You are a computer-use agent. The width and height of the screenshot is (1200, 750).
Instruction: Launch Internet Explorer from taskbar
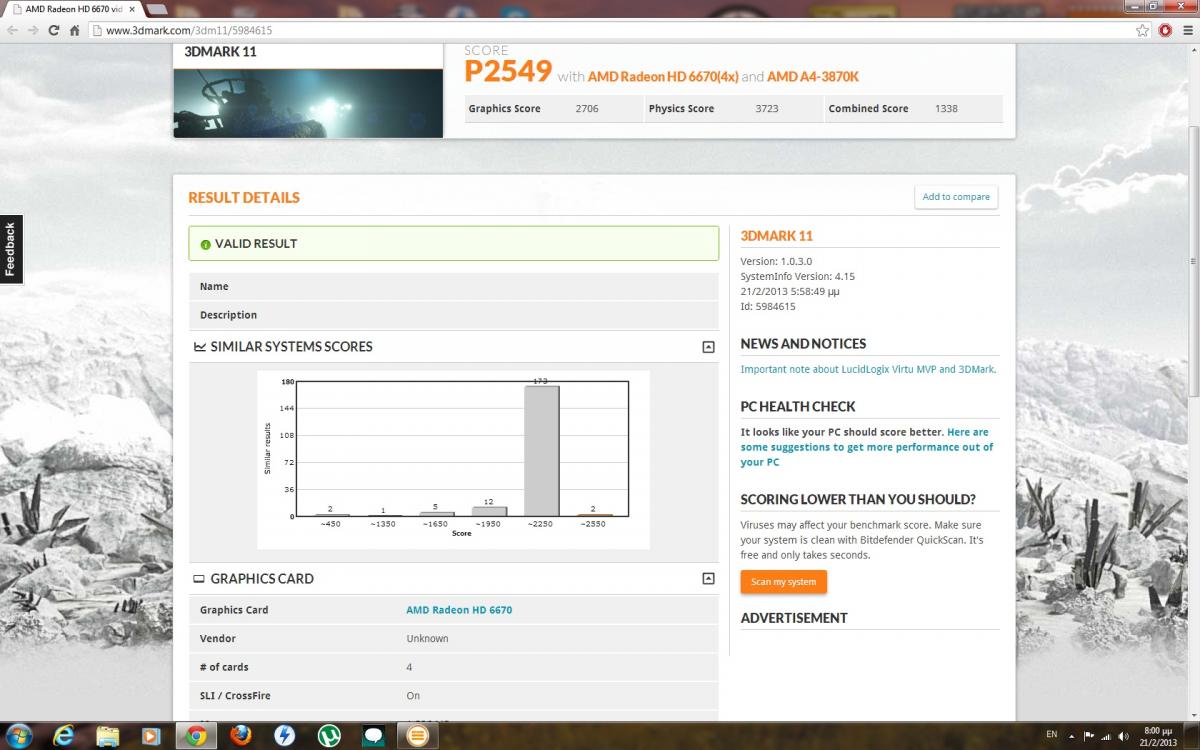coord(64,736)
